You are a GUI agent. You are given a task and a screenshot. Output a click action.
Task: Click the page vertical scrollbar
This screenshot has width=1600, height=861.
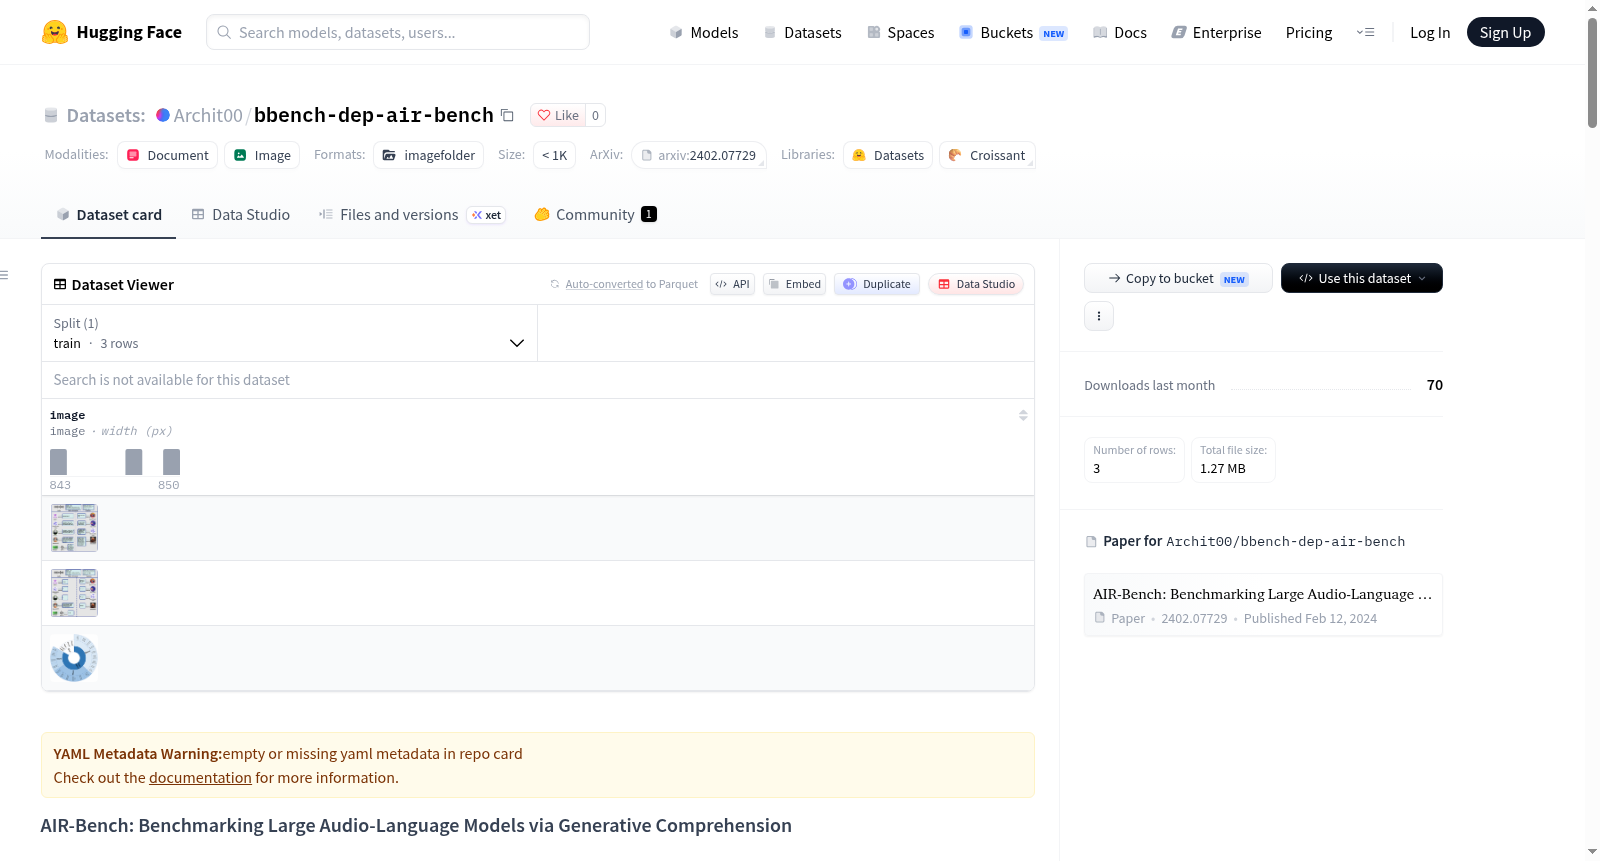coord(1592,72)
